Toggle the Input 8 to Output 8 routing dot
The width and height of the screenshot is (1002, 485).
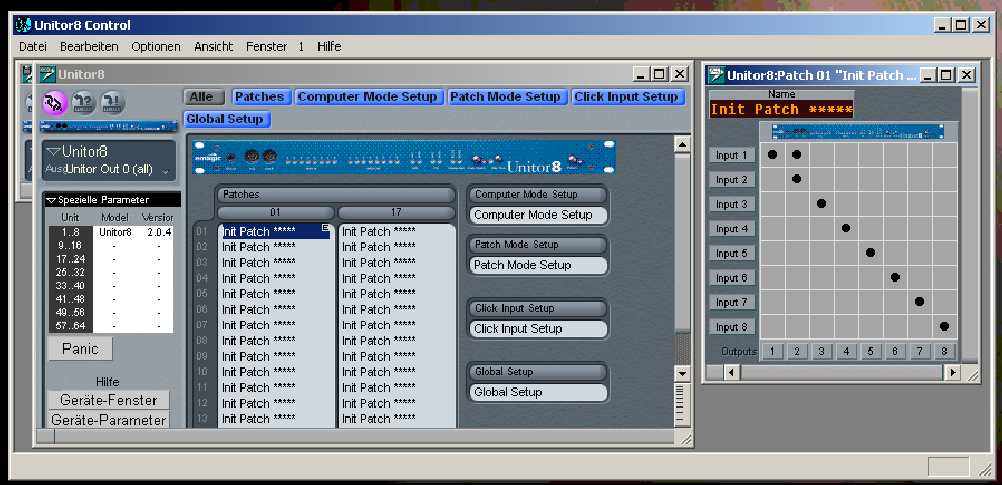(x=944, y=326)
